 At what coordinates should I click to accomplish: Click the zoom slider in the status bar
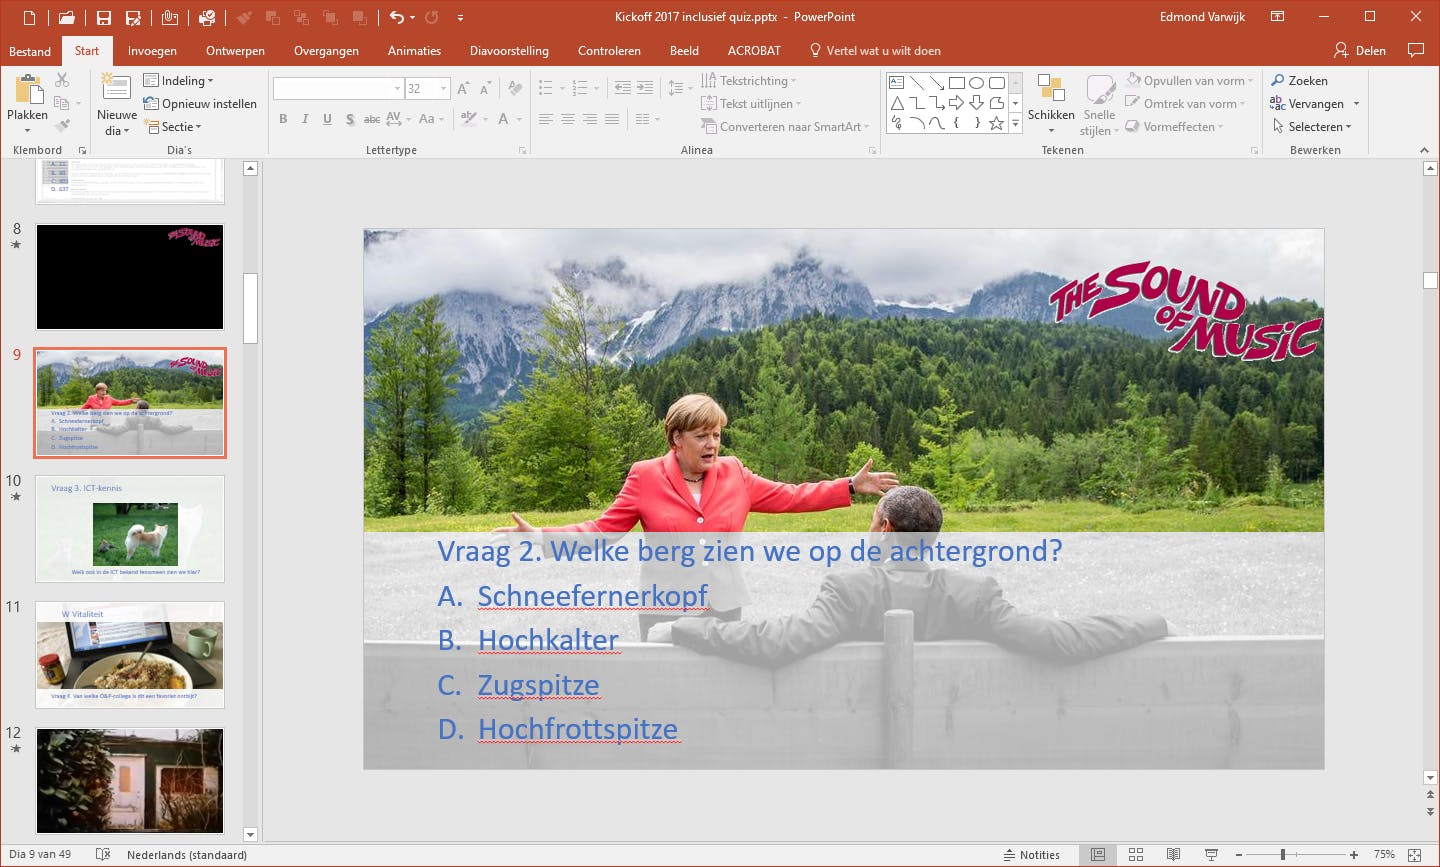pyautogui.click(x=1296, y=855)
